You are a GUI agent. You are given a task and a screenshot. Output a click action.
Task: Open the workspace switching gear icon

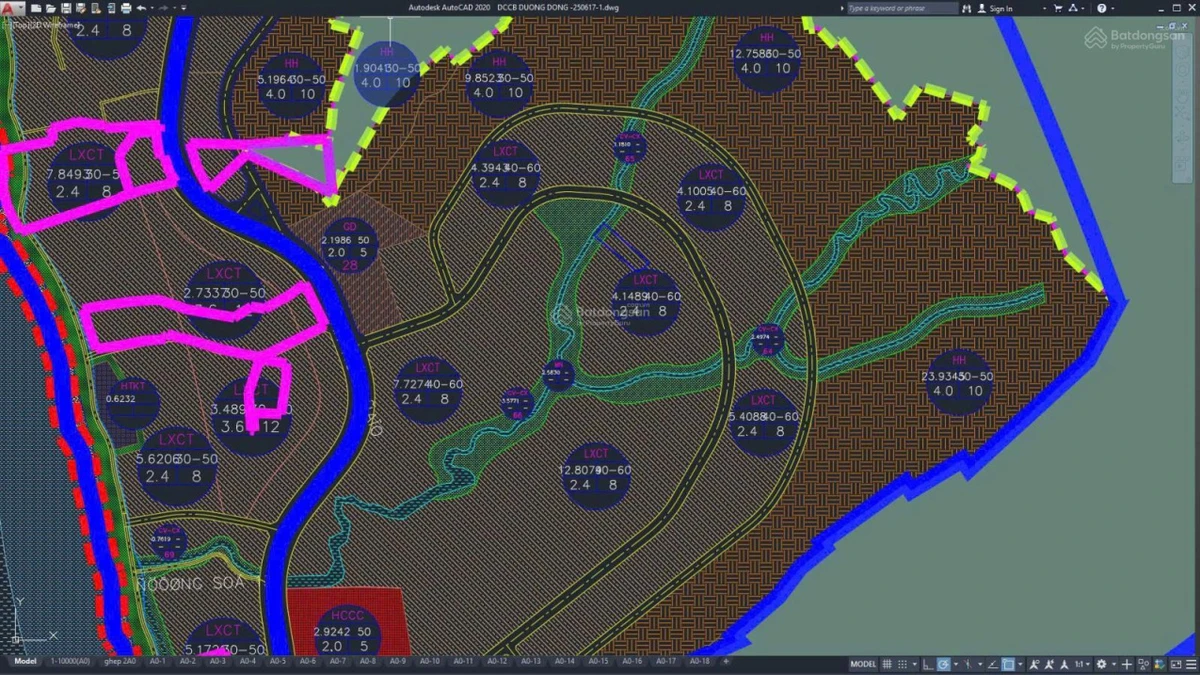tap(1101, 663)
